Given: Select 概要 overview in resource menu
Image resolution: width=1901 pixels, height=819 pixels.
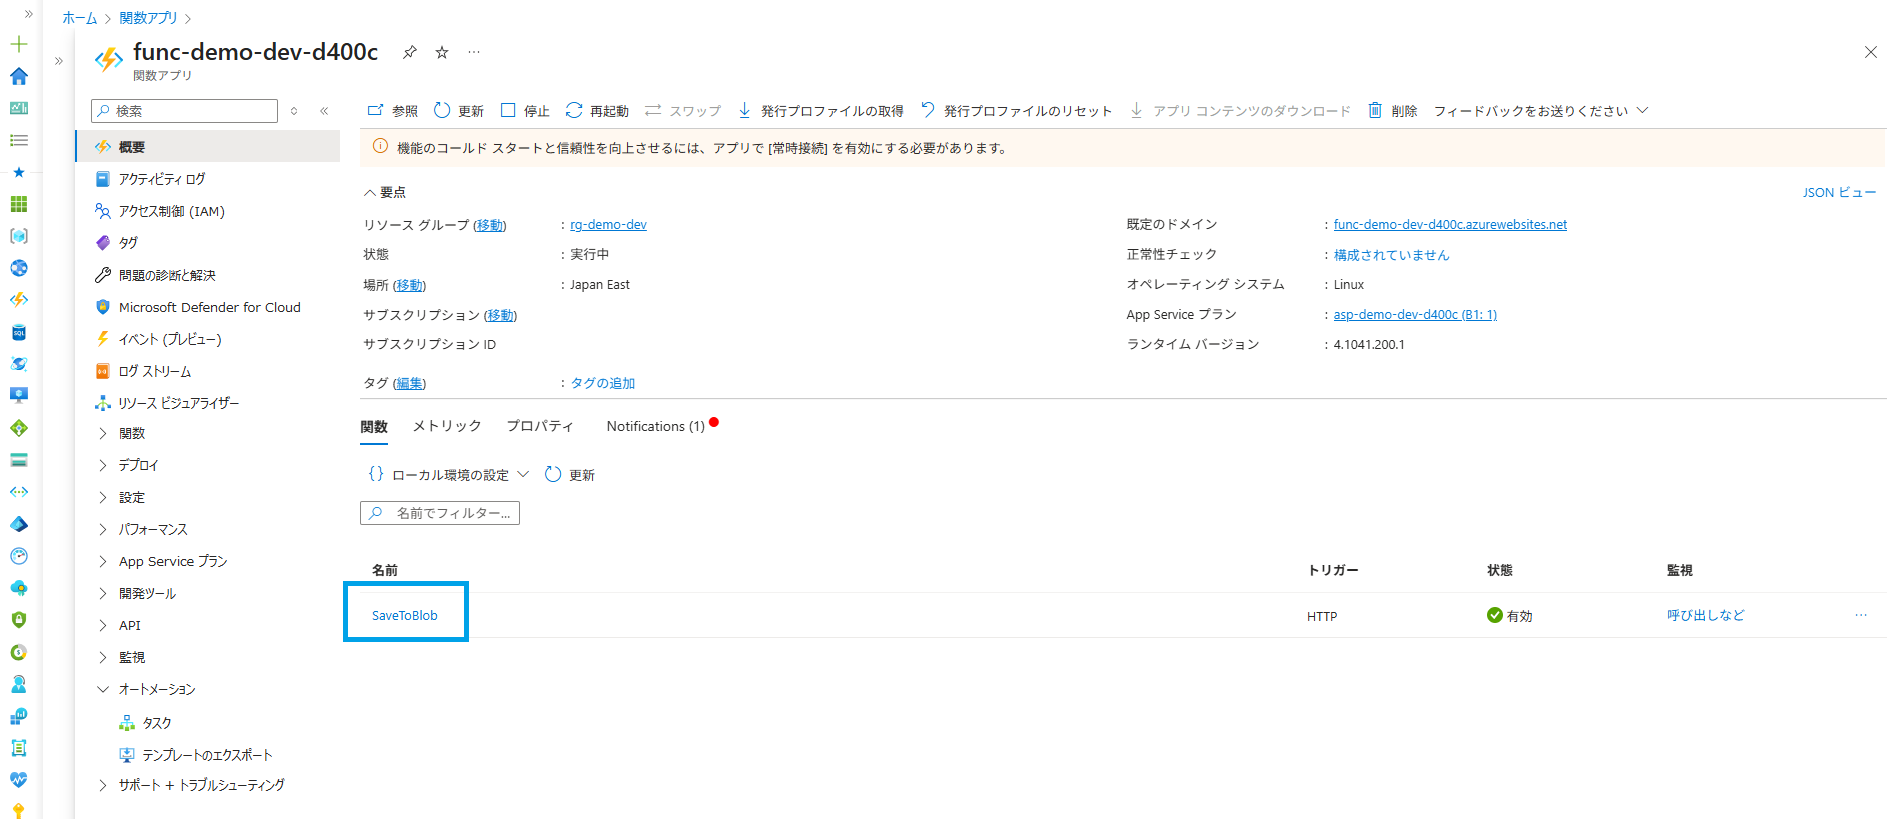Looking at the screenshot, I should click(x=208, y=147).
